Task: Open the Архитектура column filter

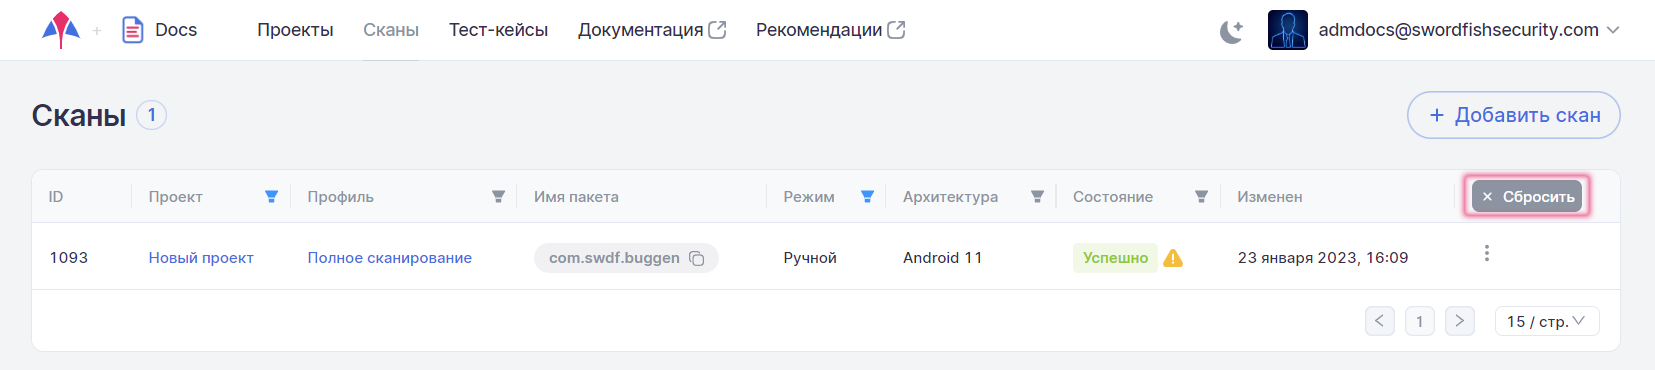Action: [1037, 197]
